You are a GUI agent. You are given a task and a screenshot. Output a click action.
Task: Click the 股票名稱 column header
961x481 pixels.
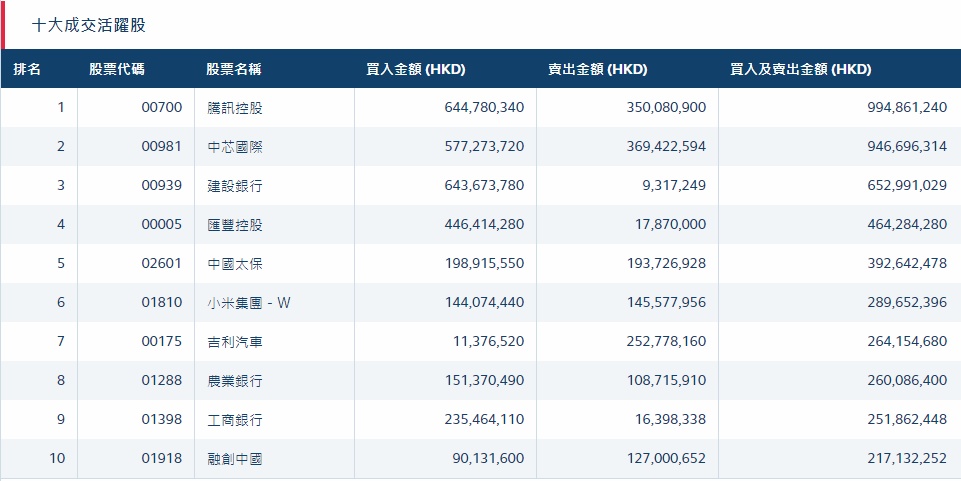click(x=234, y=70)
